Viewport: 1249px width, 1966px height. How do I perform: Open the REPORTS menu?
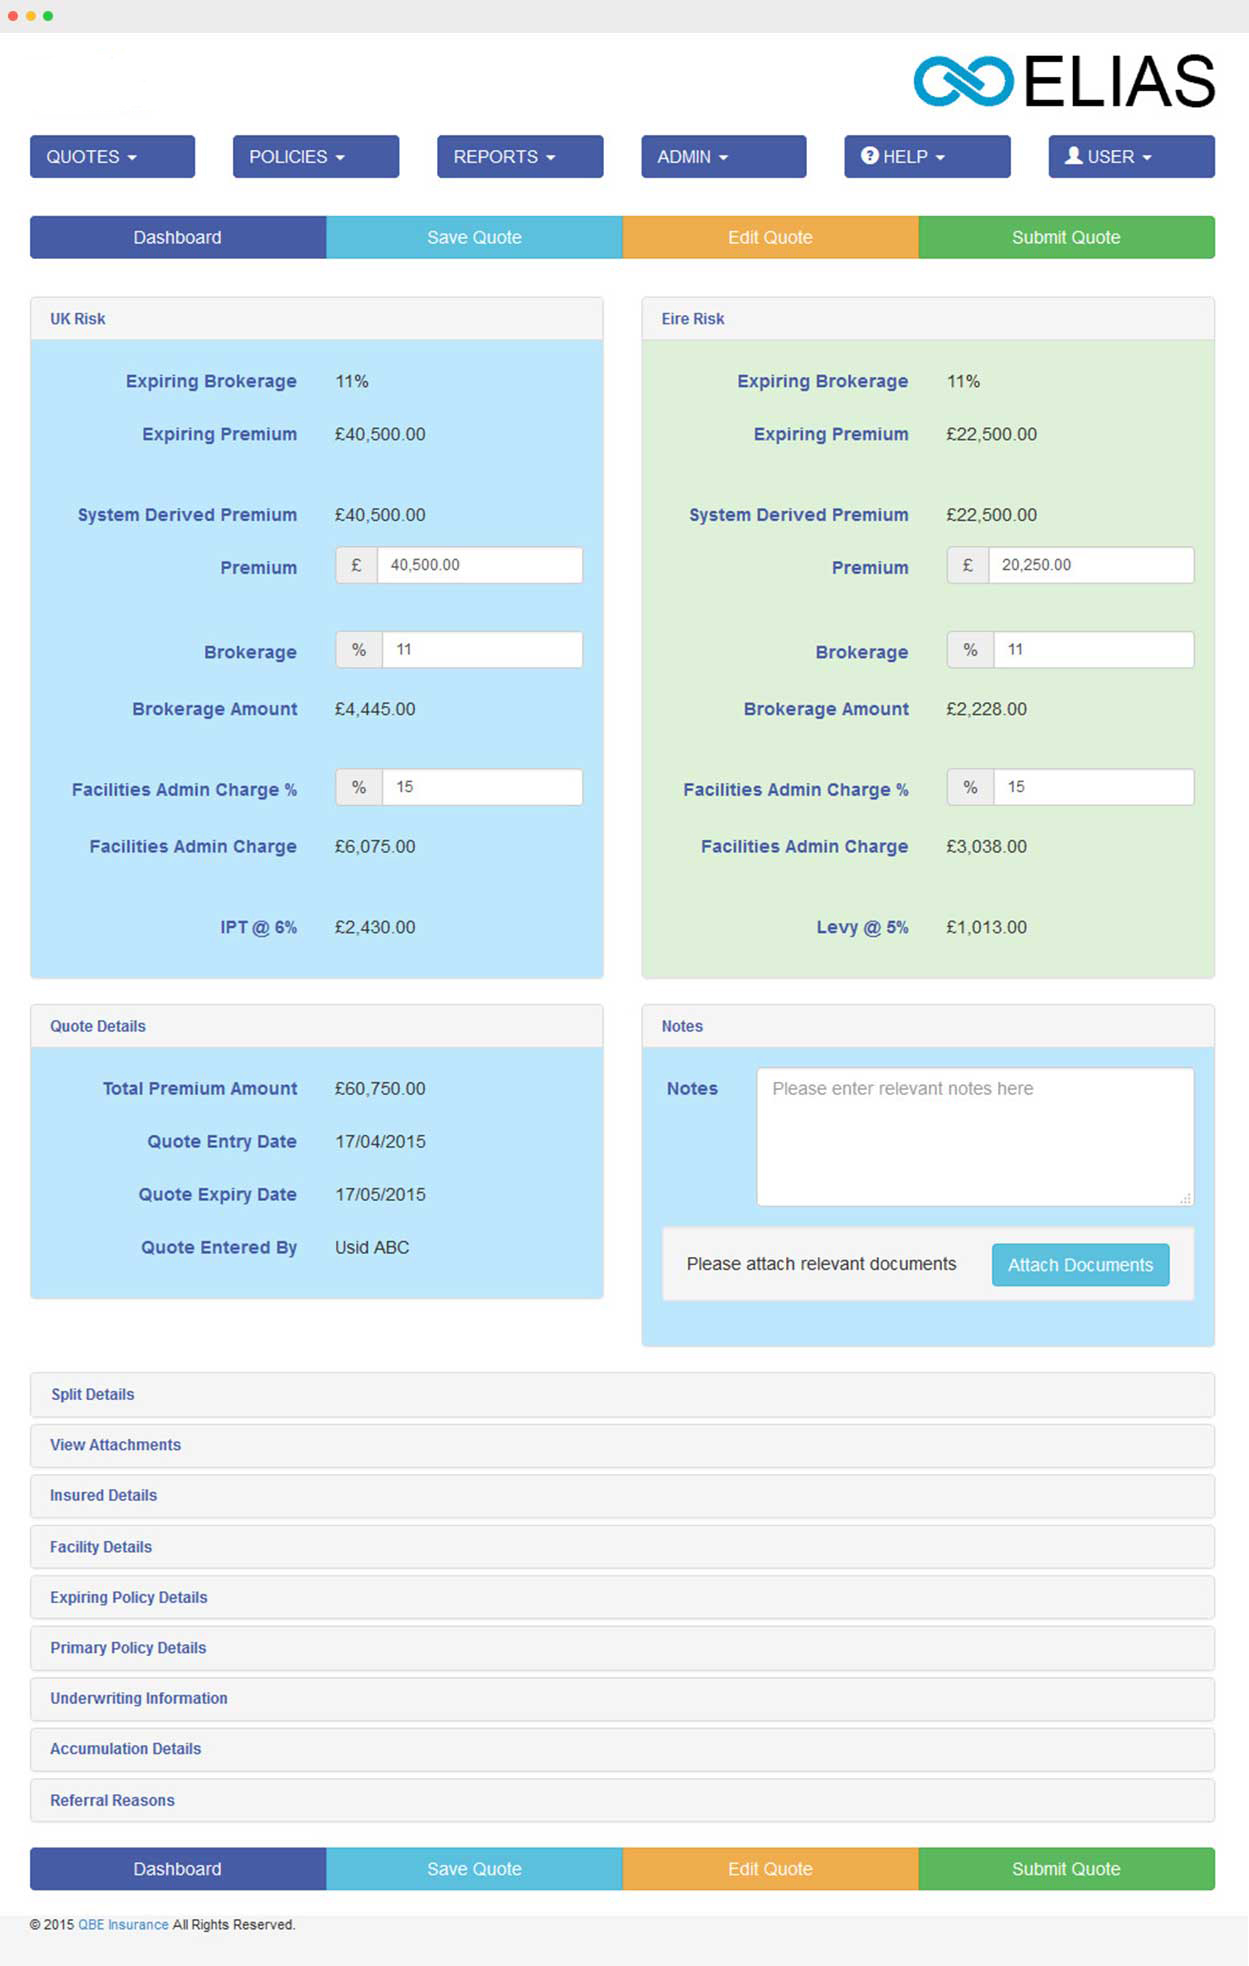519,157
